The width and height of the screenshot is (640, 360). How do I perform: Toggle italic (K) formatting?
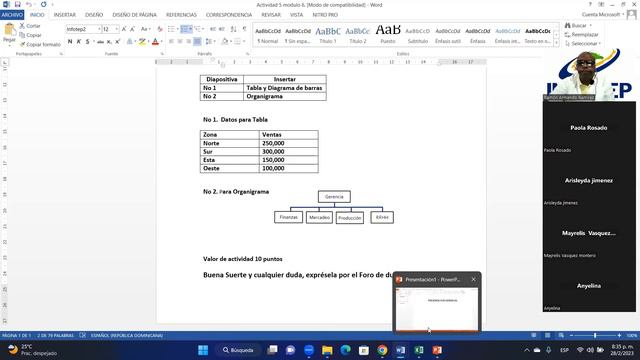tap(79, 42)
